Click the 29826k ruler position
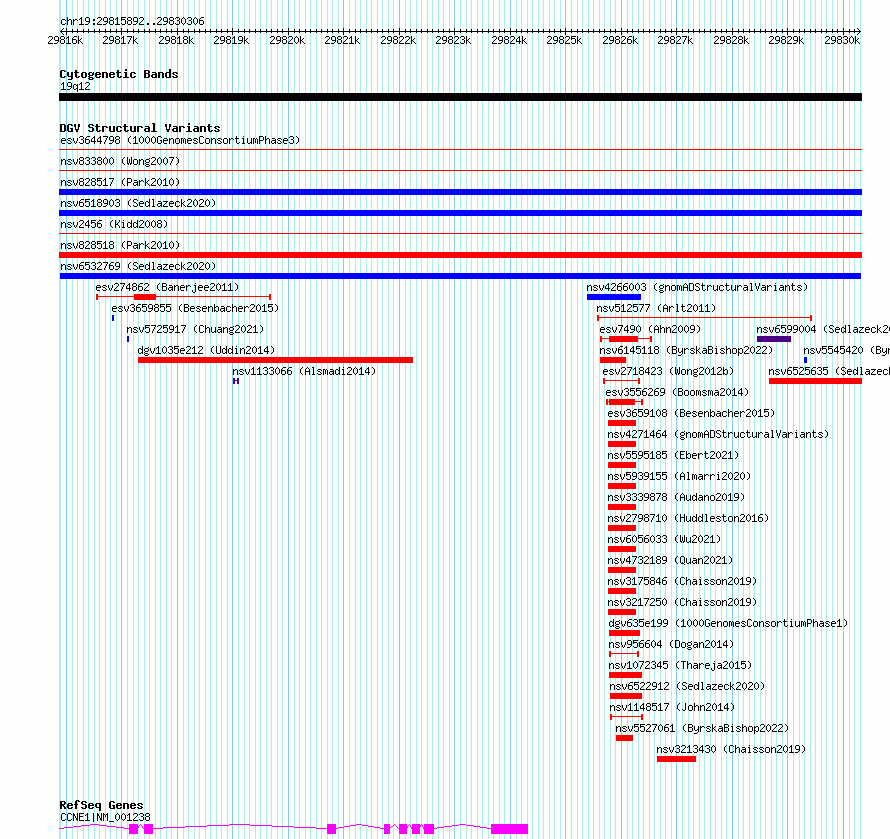The height and width of the screenshot is (839, 890). 620,40
